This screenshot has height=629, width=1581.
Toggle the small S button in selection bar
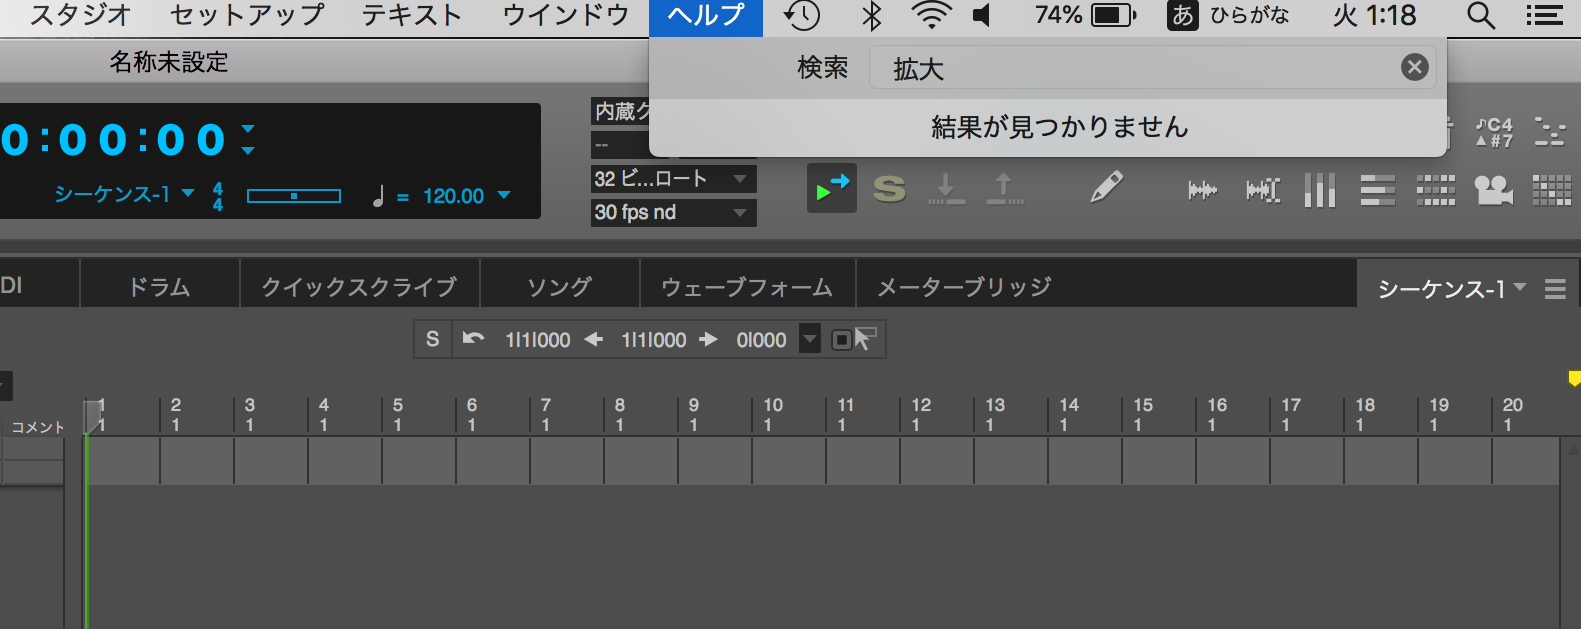point(432,339)
